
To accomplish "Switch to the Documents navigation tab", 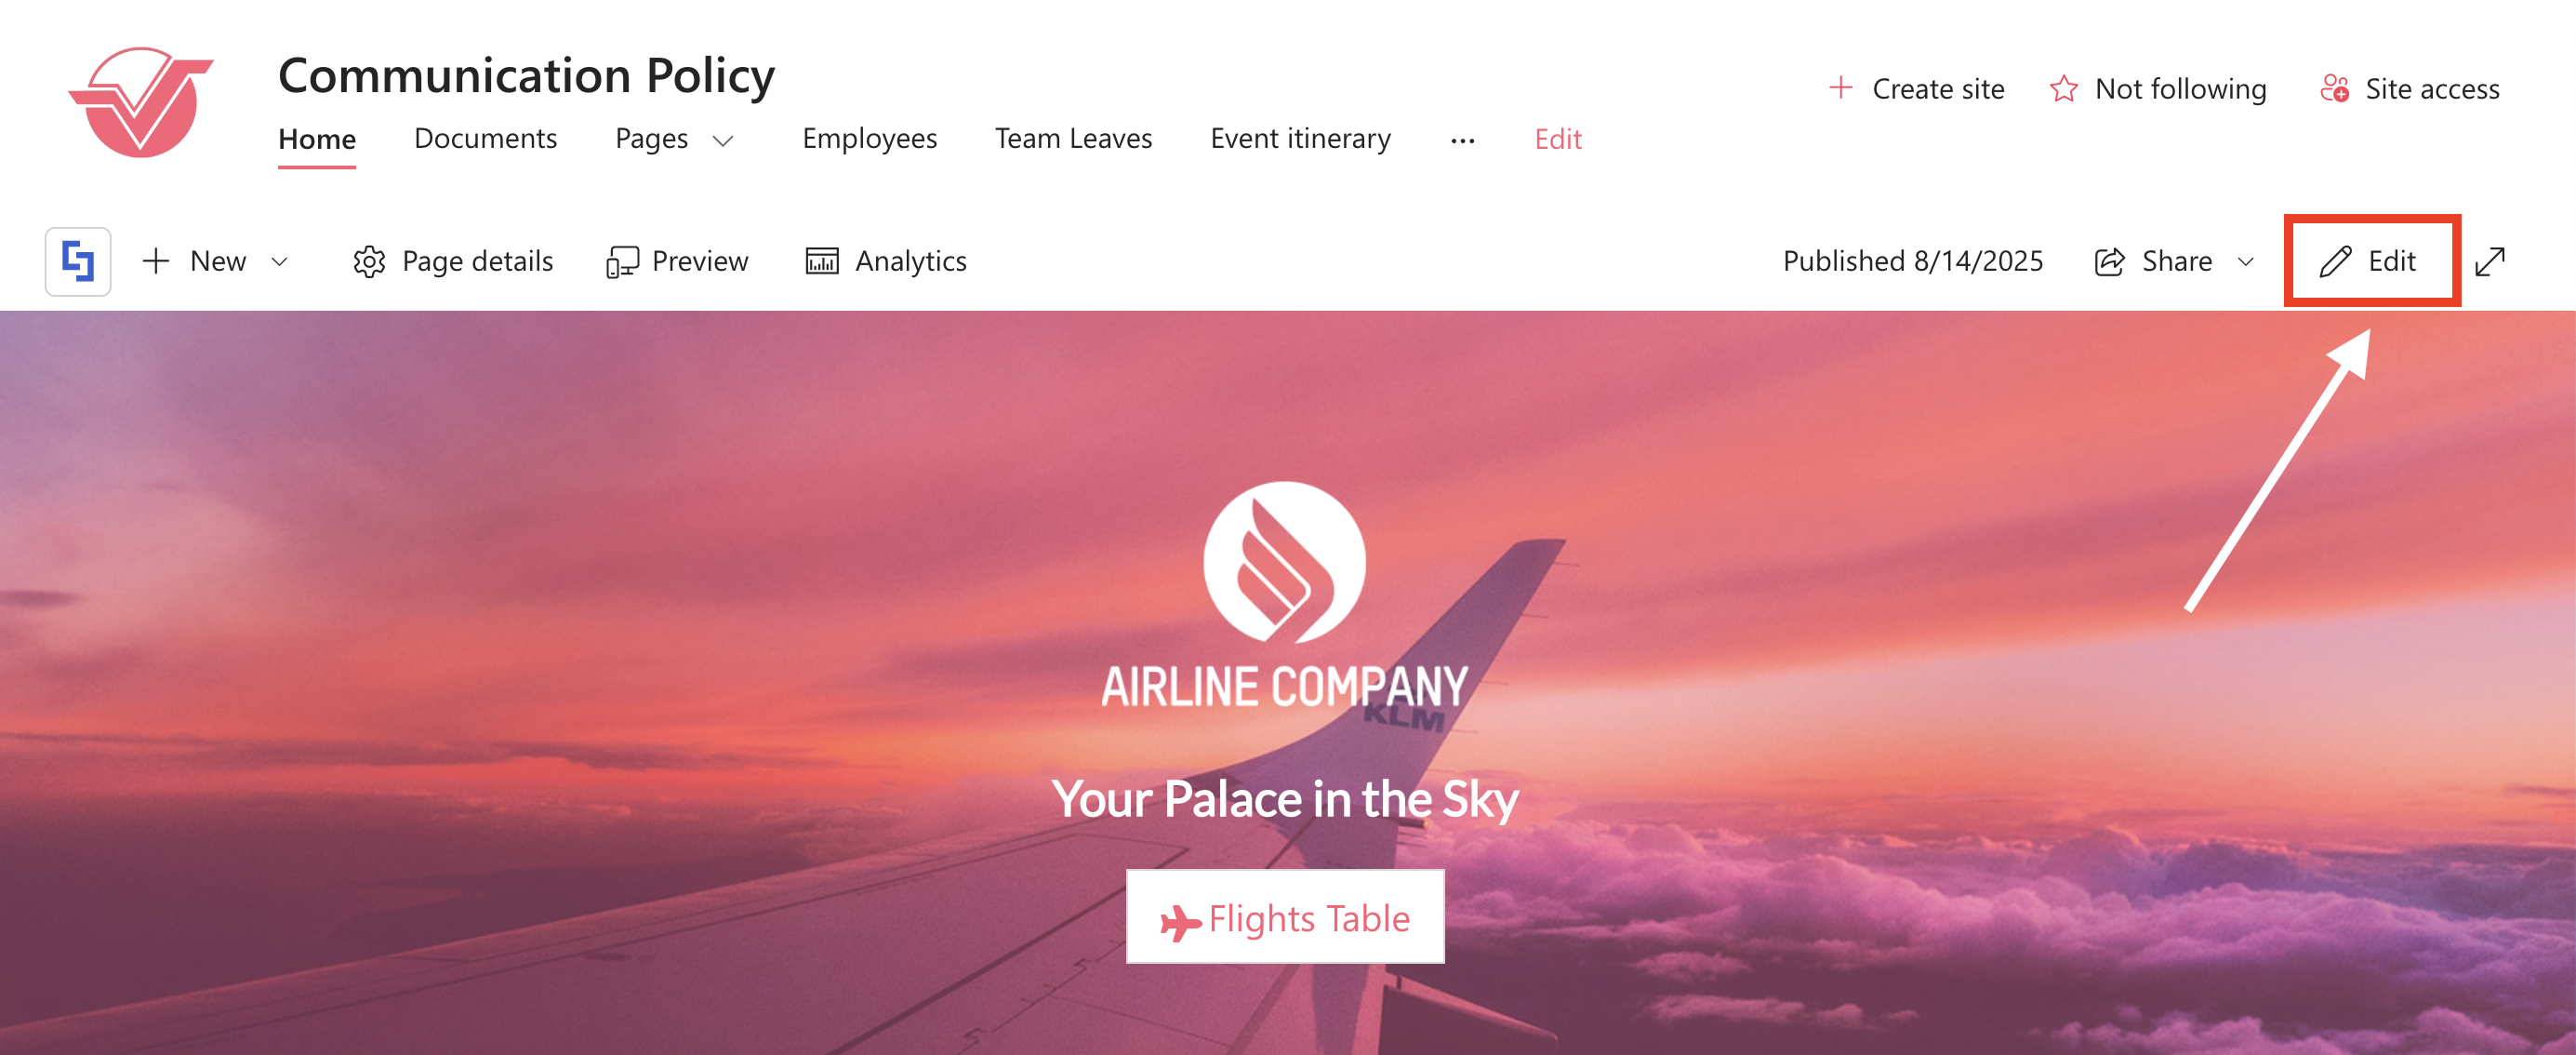I will coord(485,138).
